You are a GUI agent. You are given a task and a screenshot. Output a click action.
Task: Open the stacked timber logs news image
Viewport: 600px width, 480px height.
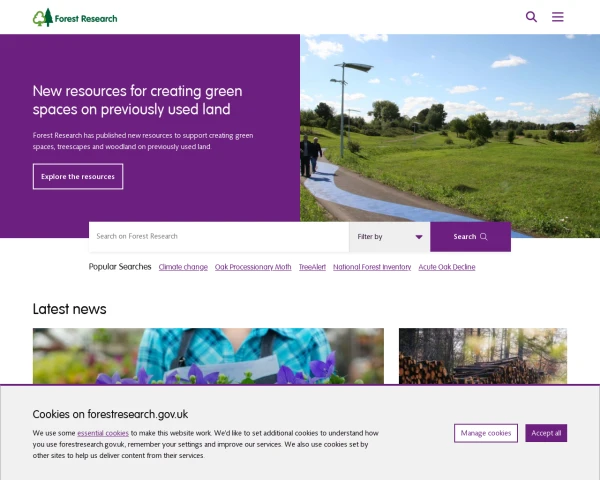[482, 355]
